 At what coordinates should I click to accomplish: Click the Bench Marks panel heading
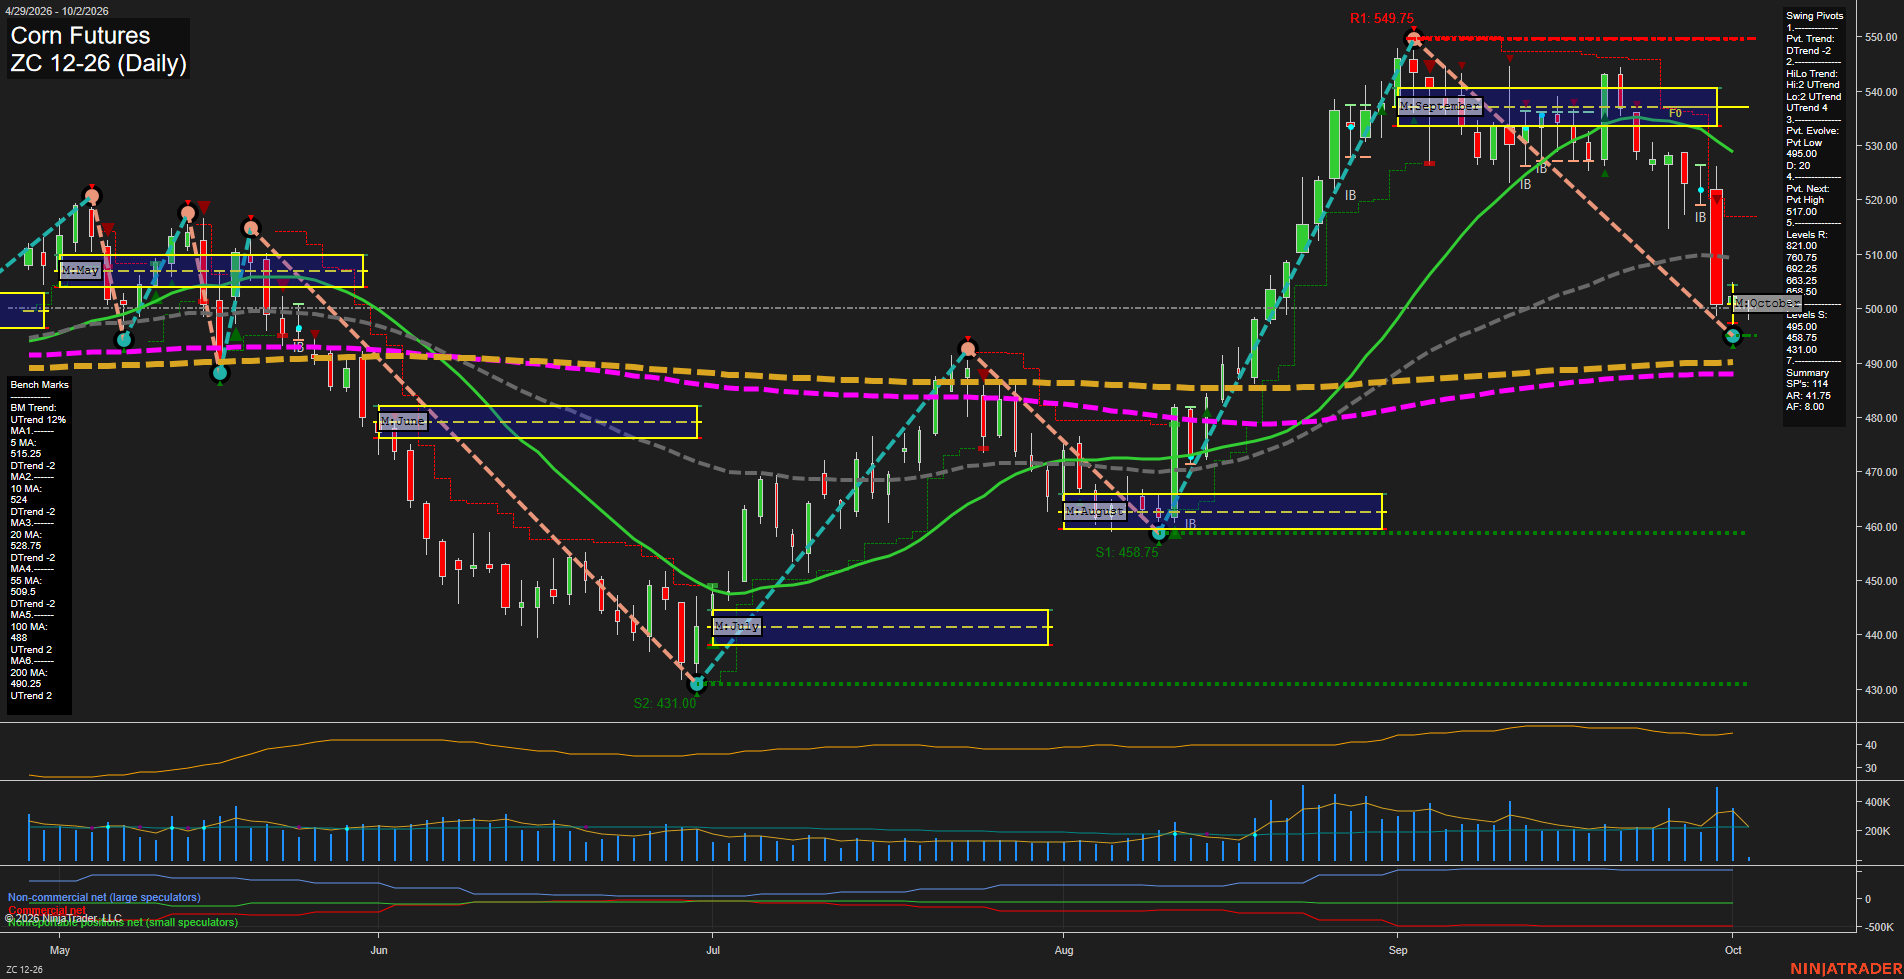[x=40, y=385]
